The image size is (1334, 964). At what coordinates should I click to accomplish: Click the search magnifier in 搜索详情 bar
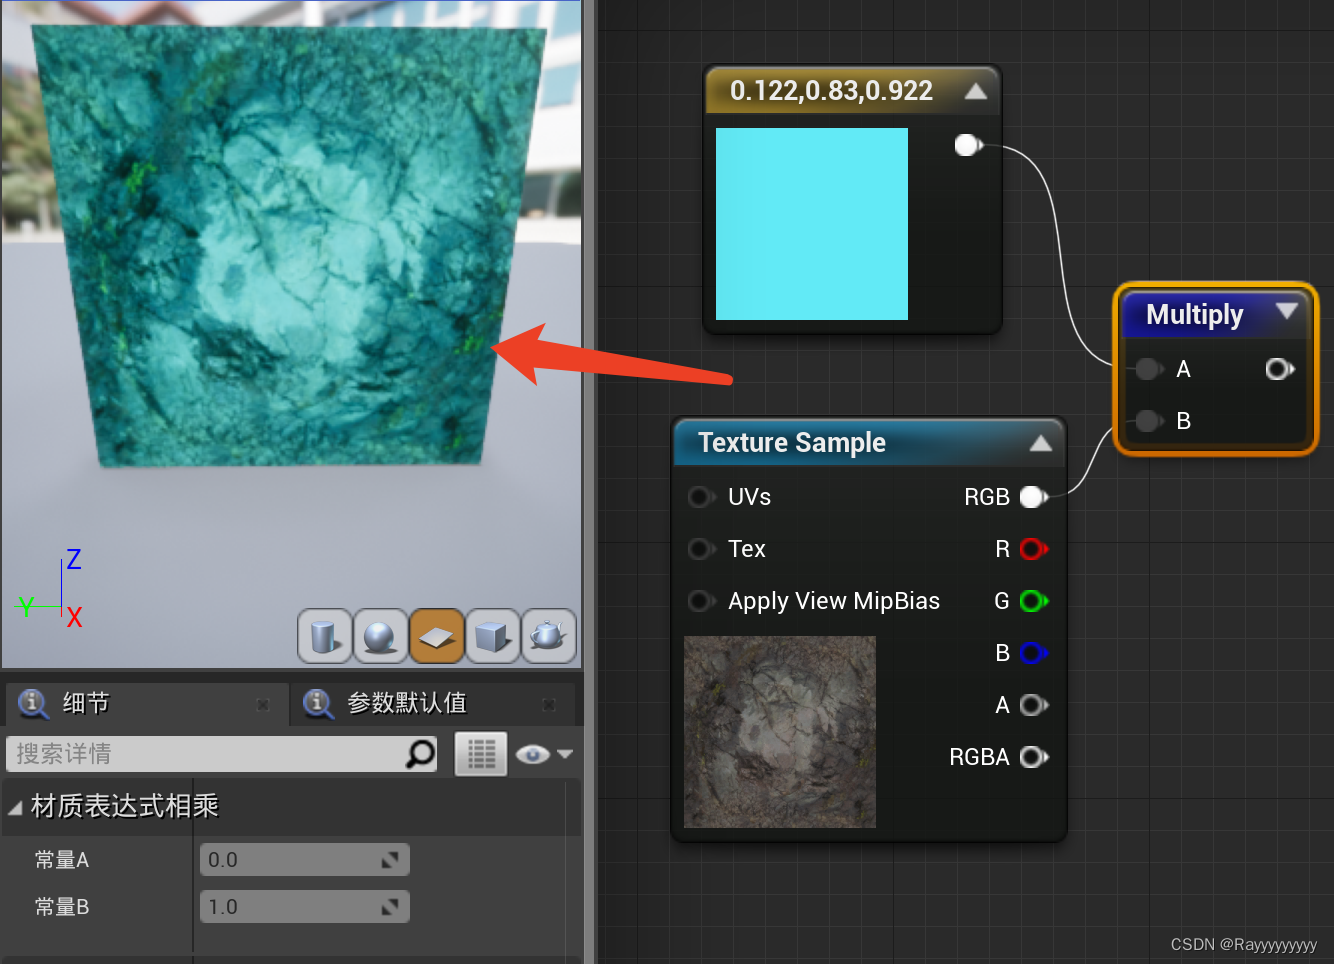[x=420, y=754]
